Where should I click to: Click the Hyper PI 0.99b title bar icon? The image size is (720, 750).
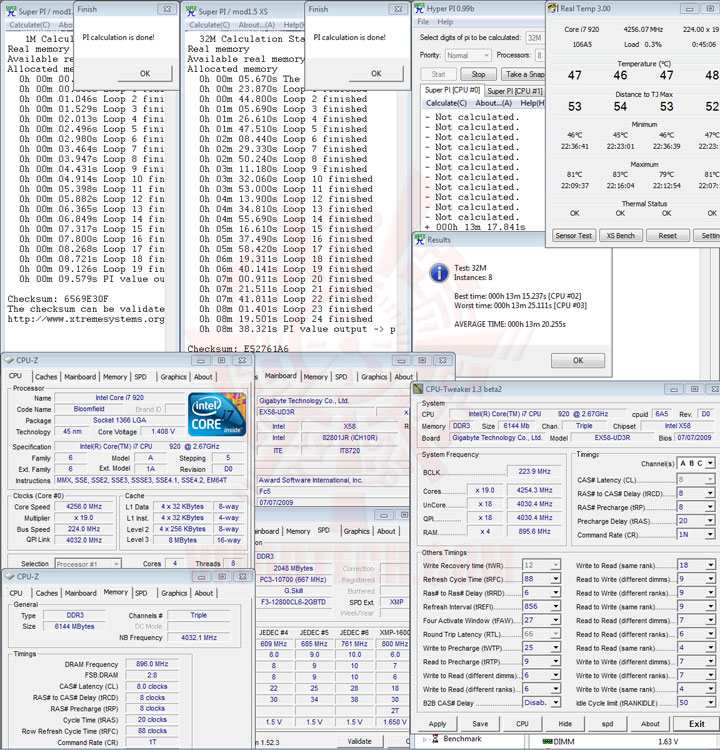[x=419, y=9]
